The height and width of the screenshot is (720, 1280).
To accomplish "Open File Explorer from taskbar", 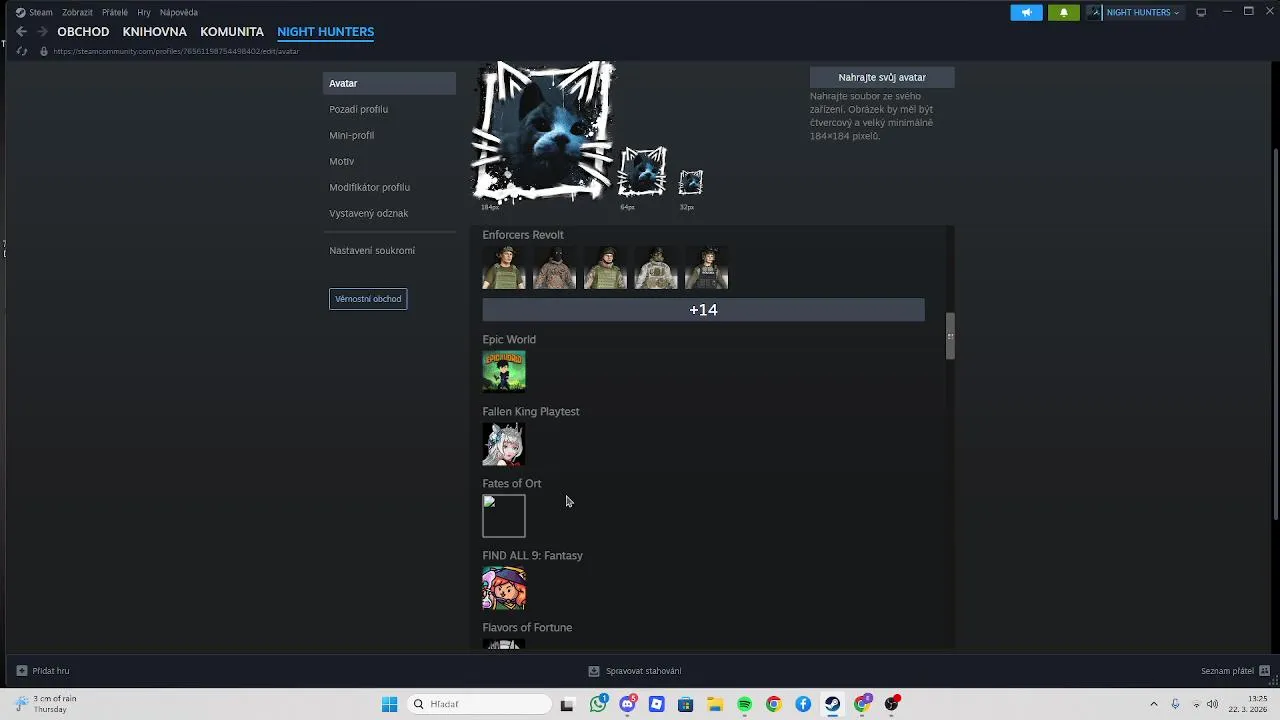I will 715,704.
